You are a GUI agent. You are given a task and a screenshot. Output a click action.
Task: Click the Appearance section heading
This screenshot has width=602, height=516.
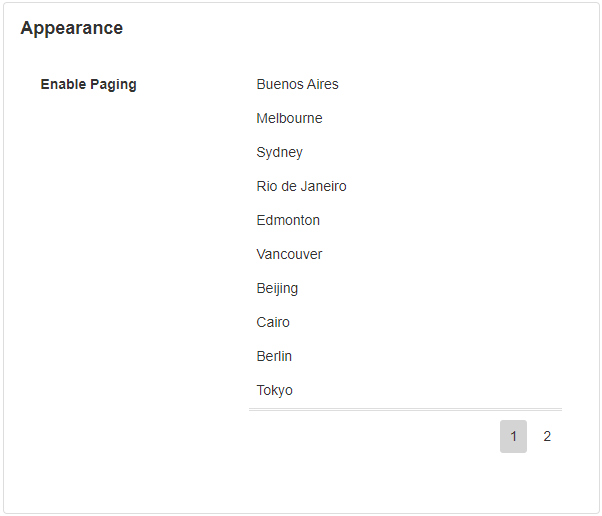(x=71, y=28)
